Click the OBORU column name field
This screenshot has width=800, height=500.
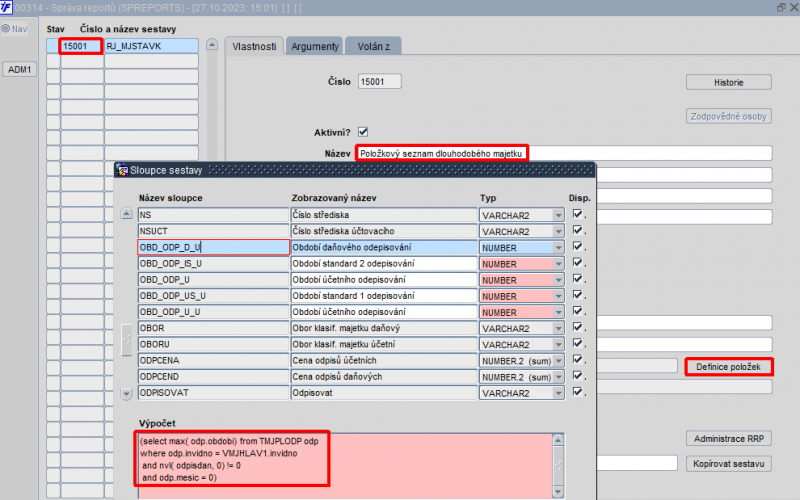[x=213, y=344]
